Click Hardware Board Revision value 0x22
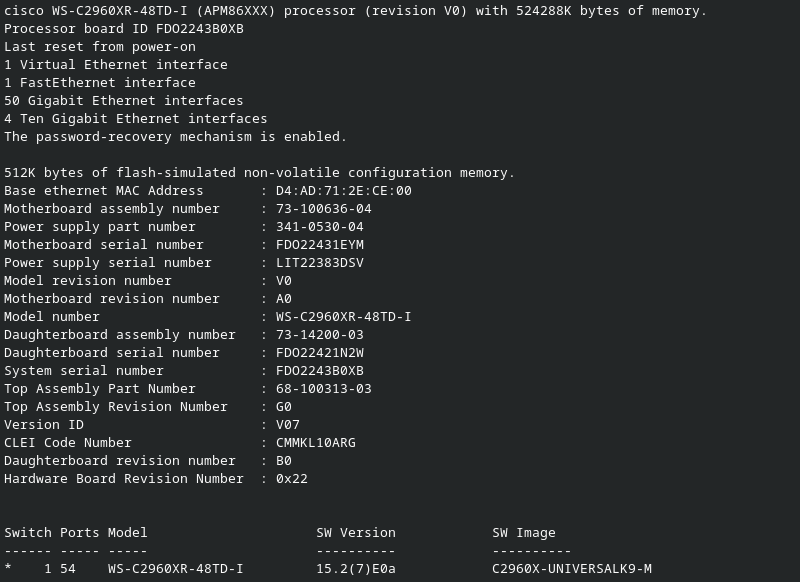The image size is (800, 582). 292,479
